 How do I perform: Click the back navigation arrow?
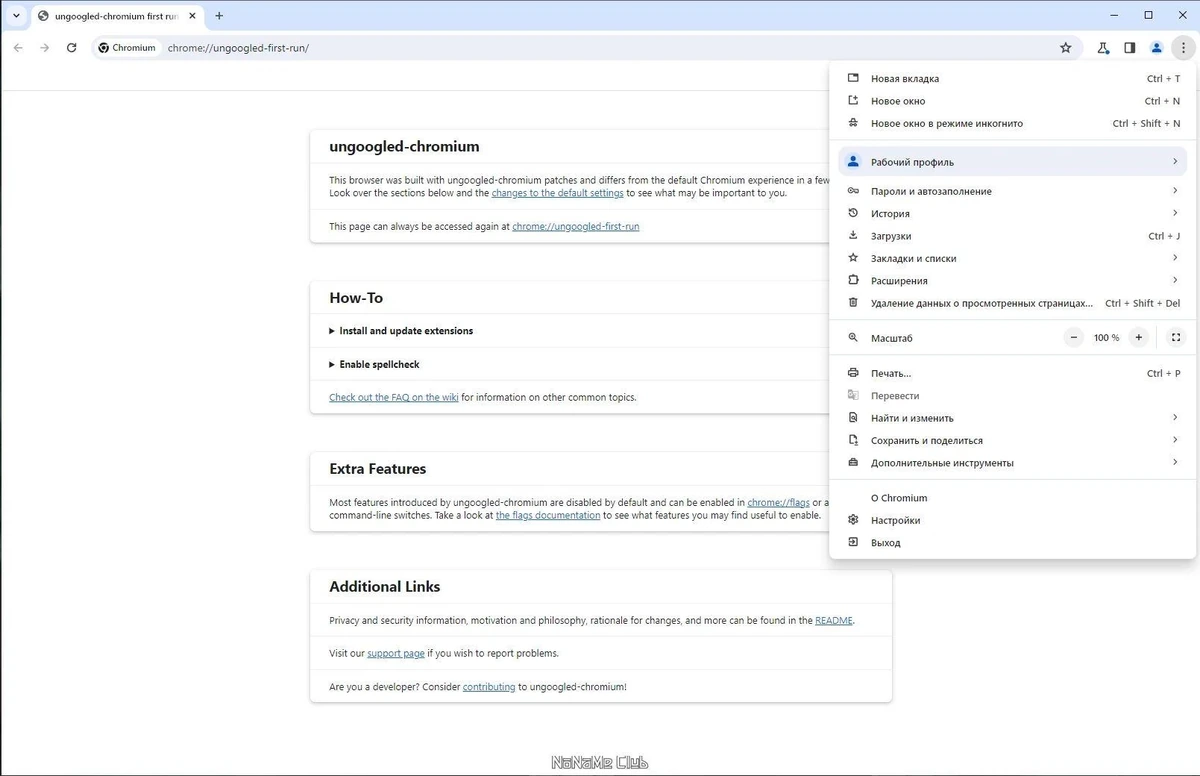[18, 47]
